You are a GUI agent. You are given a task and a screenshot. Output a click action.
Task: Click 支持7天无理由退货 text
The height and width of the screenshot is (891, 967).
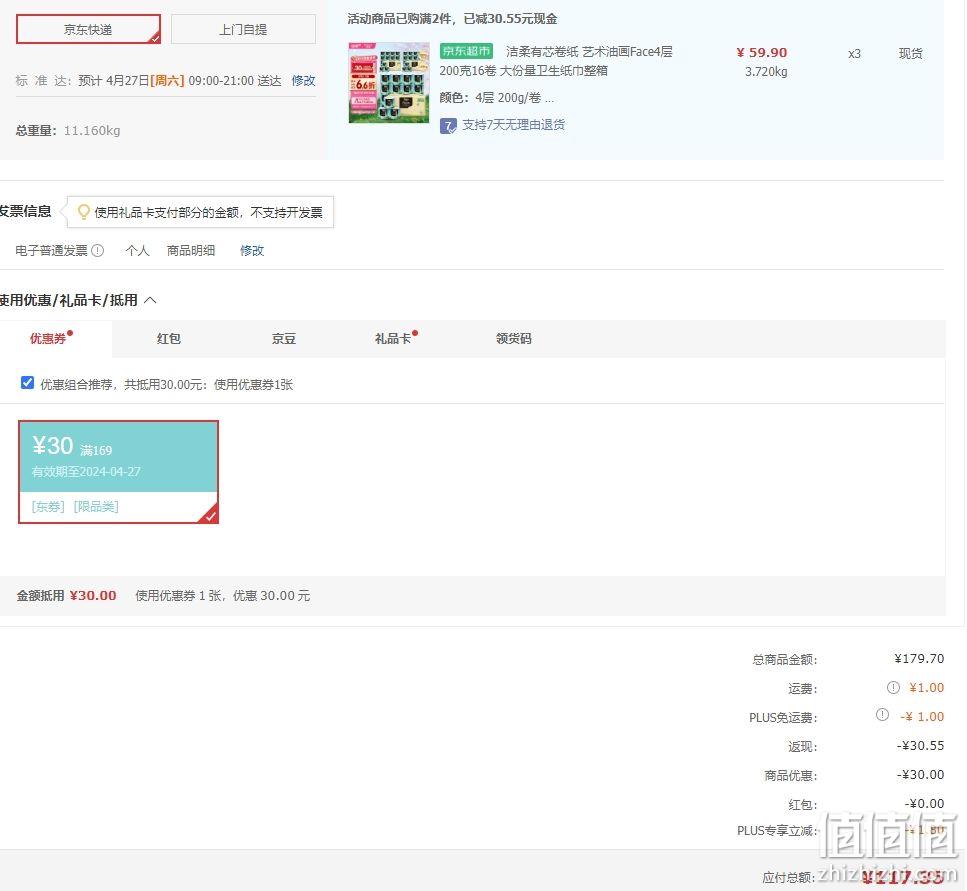[513, 125]
